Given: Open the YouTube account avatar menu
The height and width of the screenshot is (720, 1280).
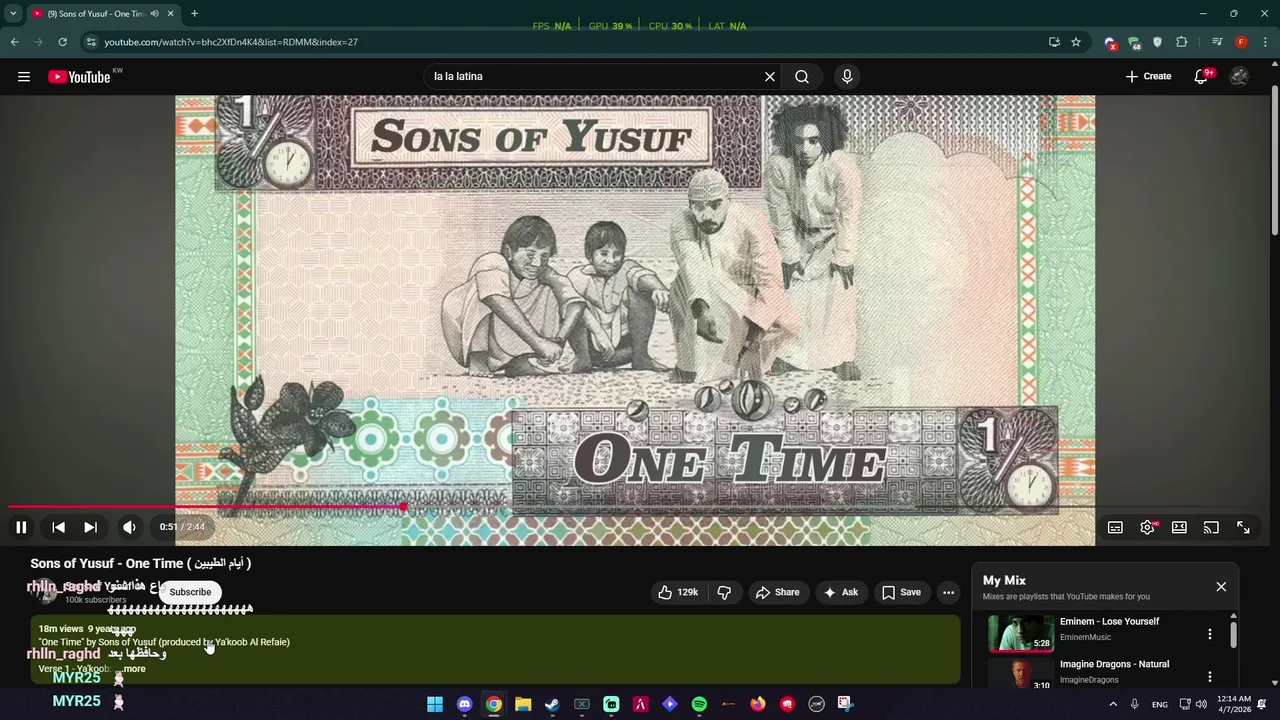Looking at the screenshot, I should pos(1239,77).
